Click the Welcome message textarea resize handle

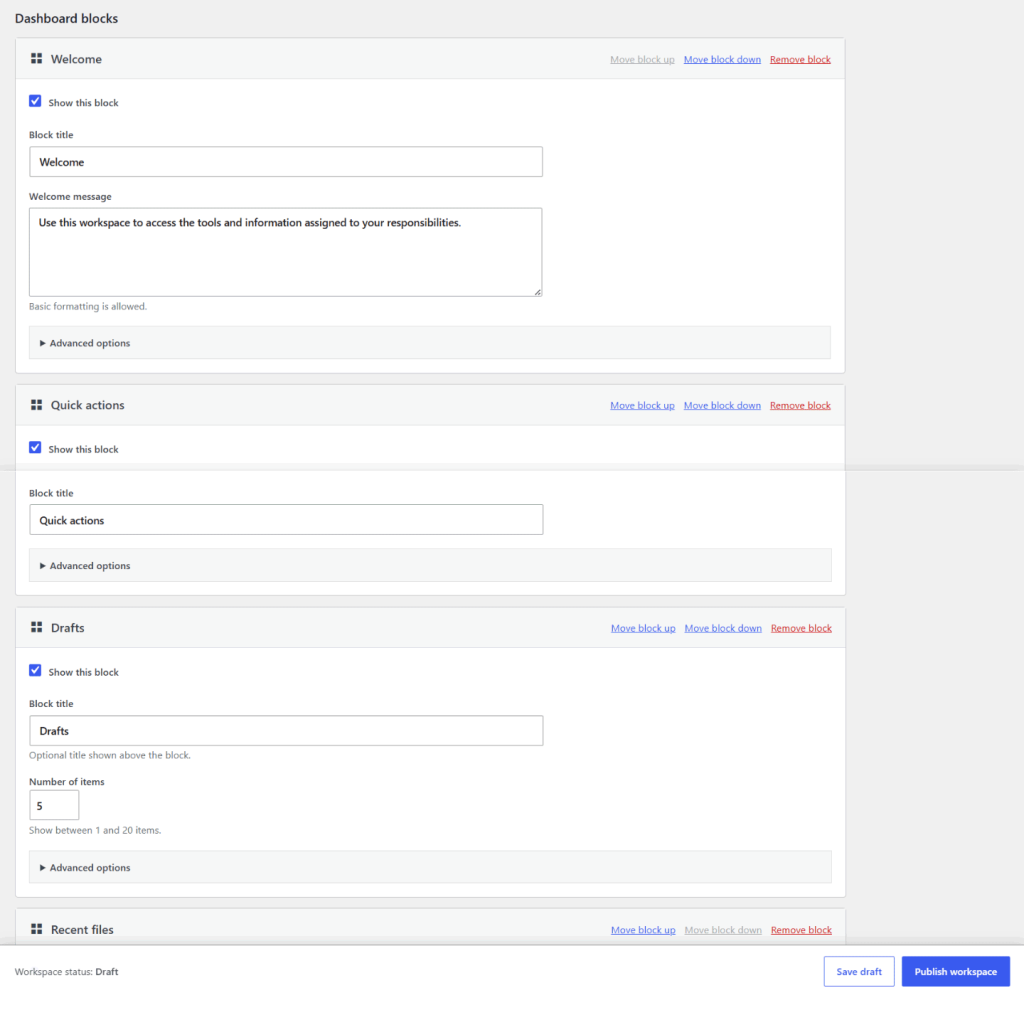click(x=537, y=292)
